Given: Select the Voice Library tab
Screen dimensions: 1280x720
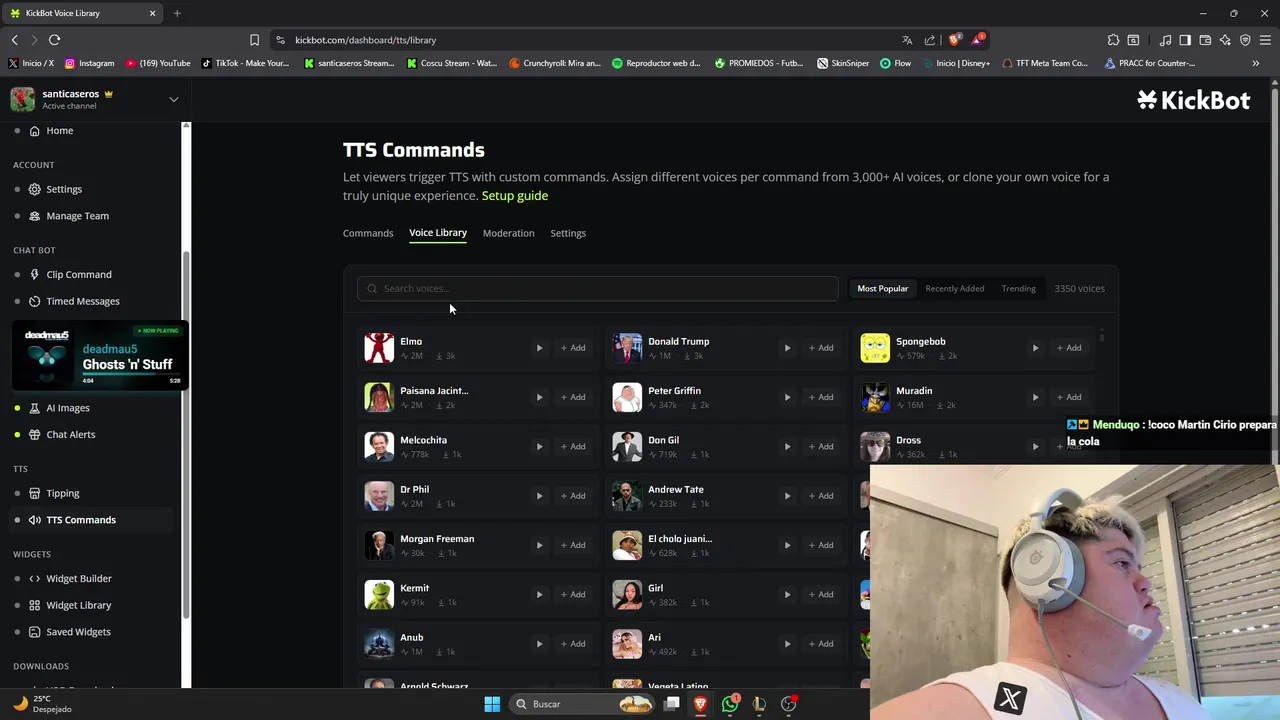Looking at the screenshot, I should tap(438, 233).
